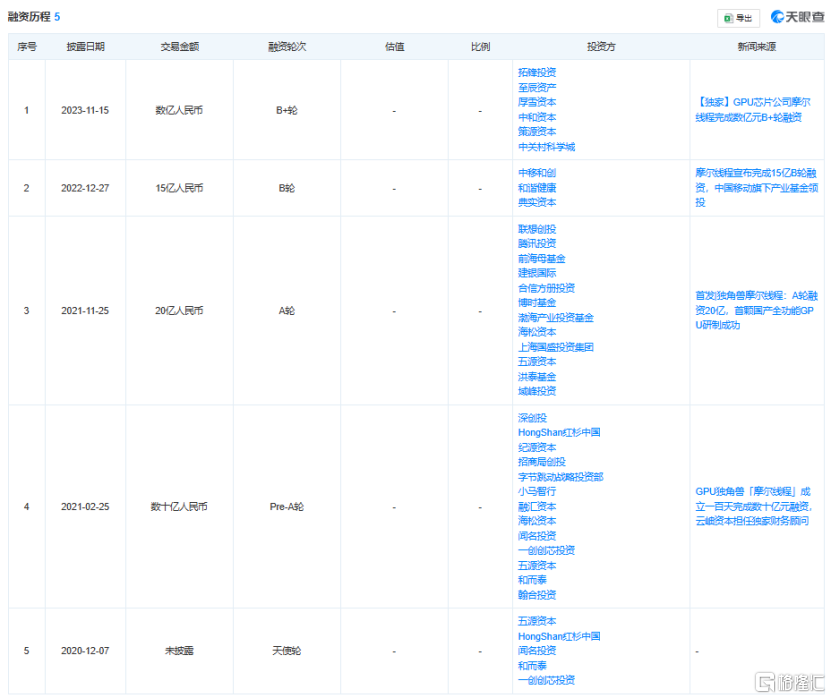831x699 pixels.
Task: Open investor link 至辰资产
Action: pos(537,87)
